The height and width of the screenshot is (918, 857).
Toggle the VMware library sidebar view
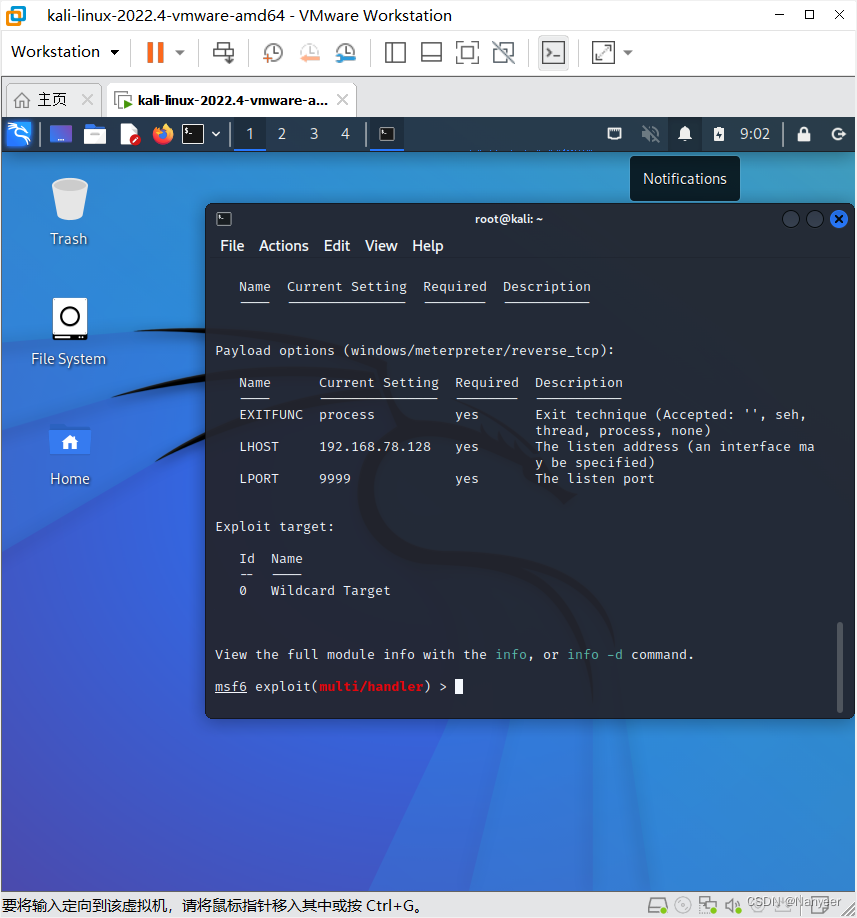coord(395,52)
